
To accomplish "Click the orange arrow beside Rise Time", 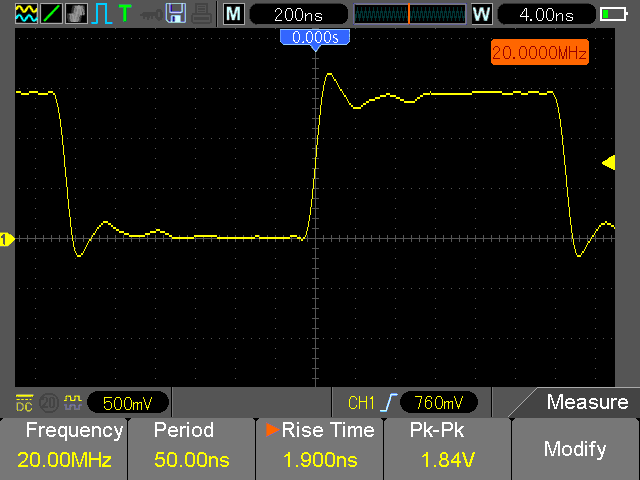I will pyautogui.click(x=272, y=430).
